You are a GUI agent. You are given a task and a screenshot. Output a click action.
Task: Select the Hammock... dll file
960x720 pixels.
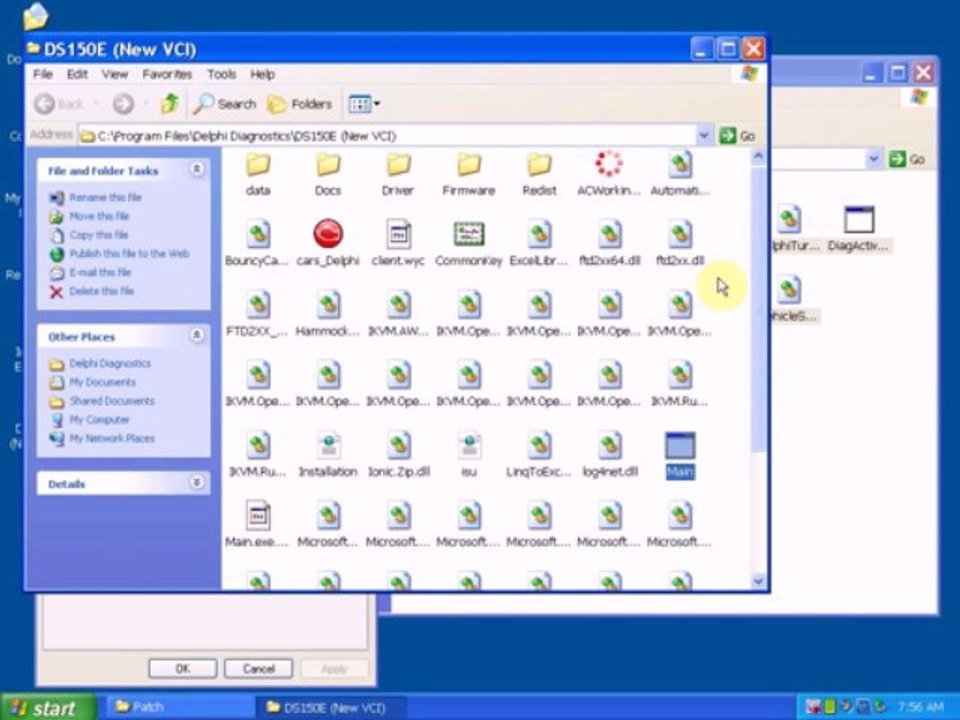(328, 314)
